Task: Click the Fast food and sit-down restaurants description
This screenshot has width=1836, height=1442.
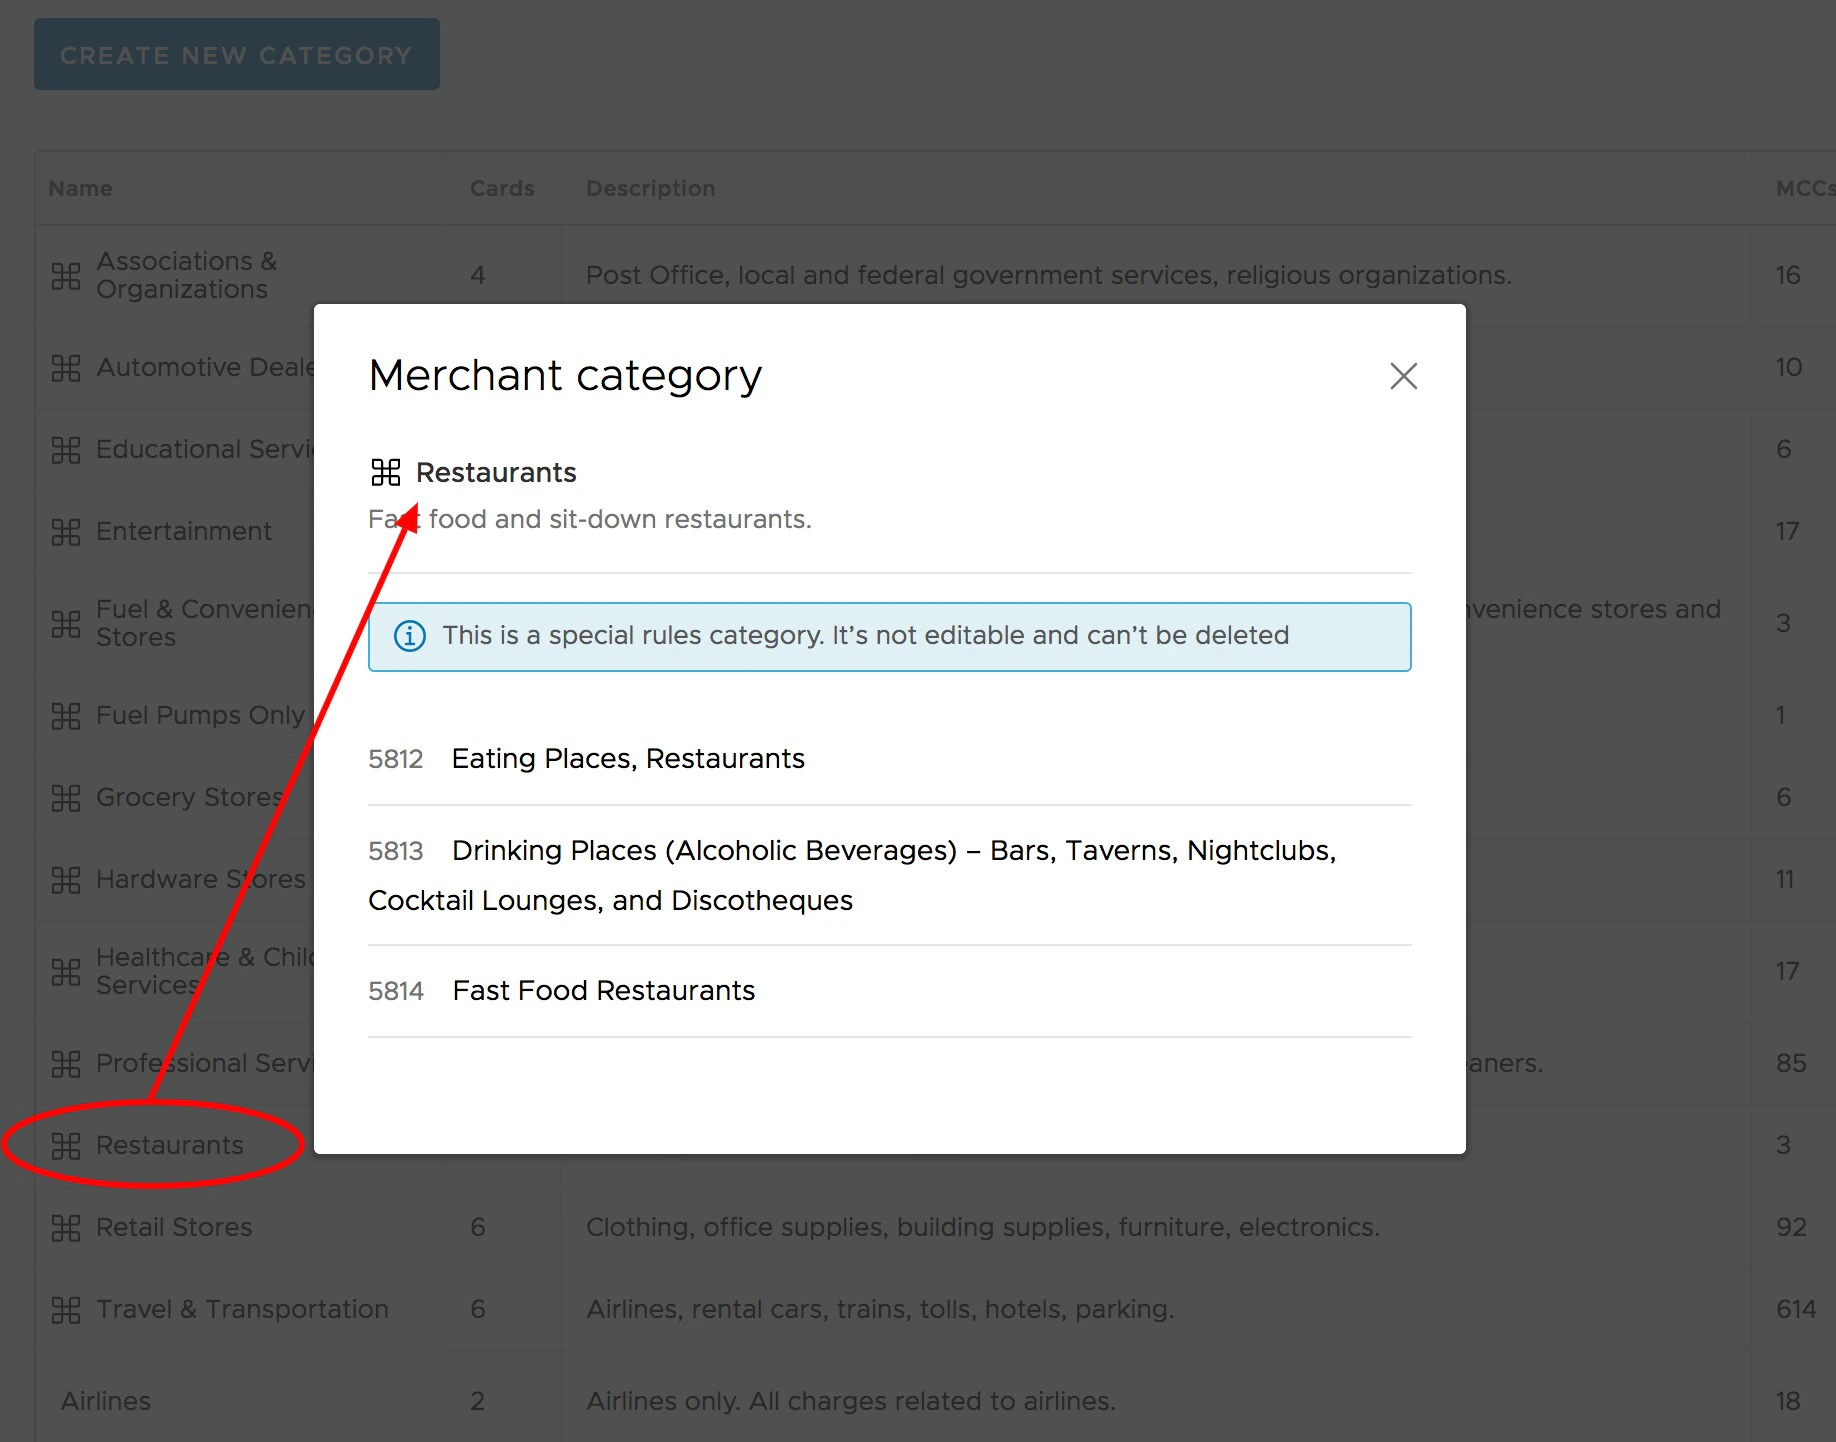Action: [x=590, y=519]
